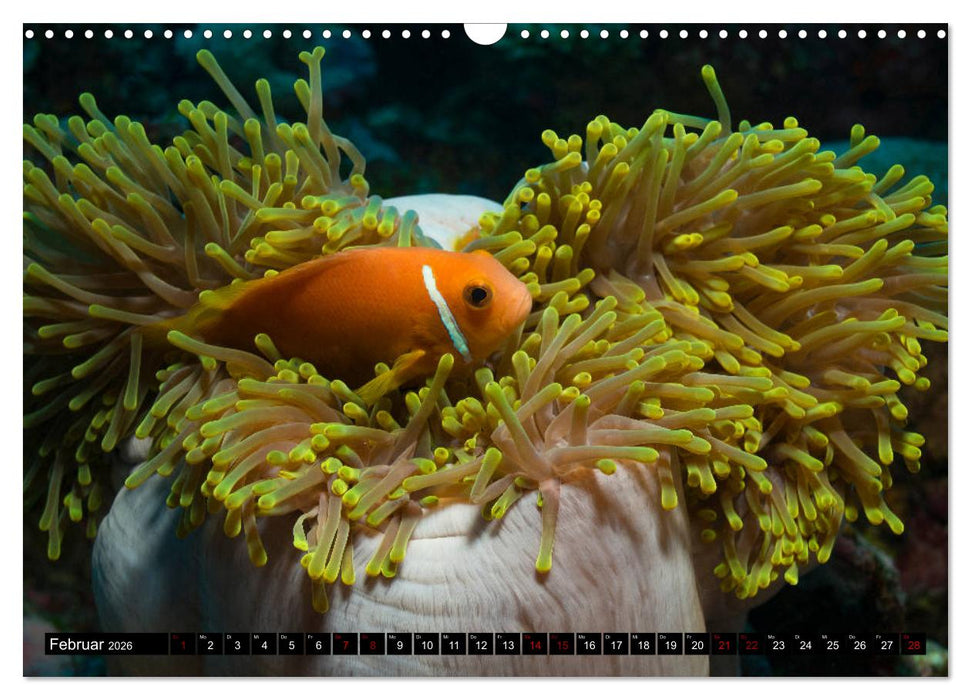Select Saturday 7 in the date strip
Image resolution: width=971 pixels, height=700 pixels.
tap(345, 645)
